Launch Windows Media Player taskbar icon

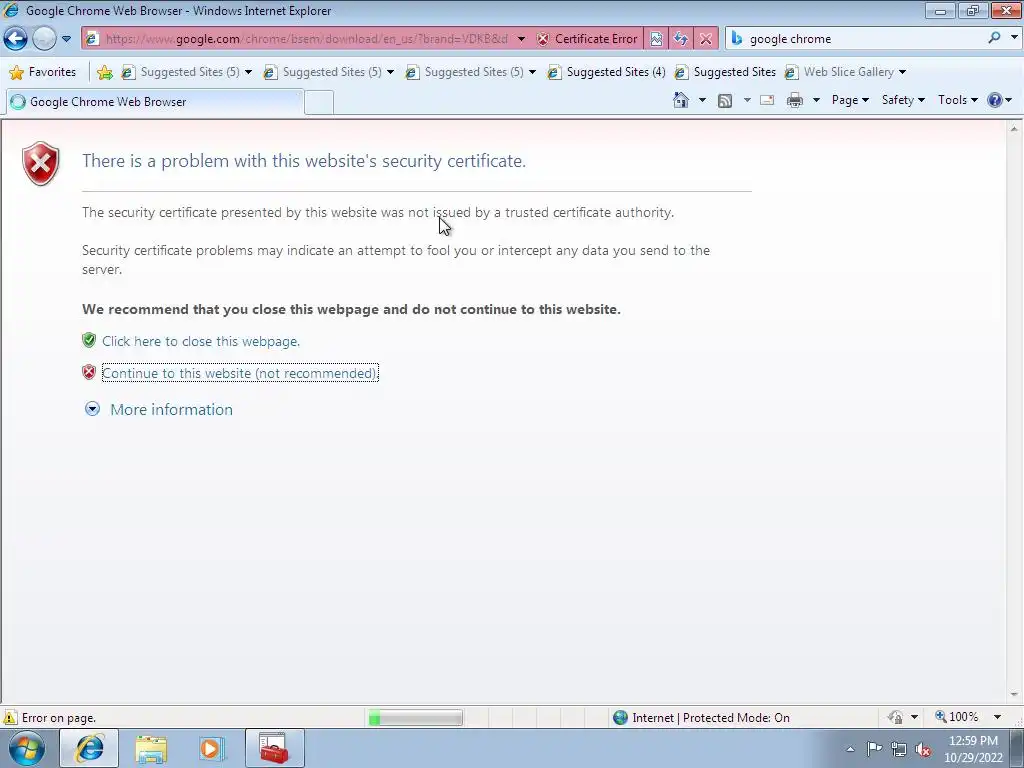212,748
